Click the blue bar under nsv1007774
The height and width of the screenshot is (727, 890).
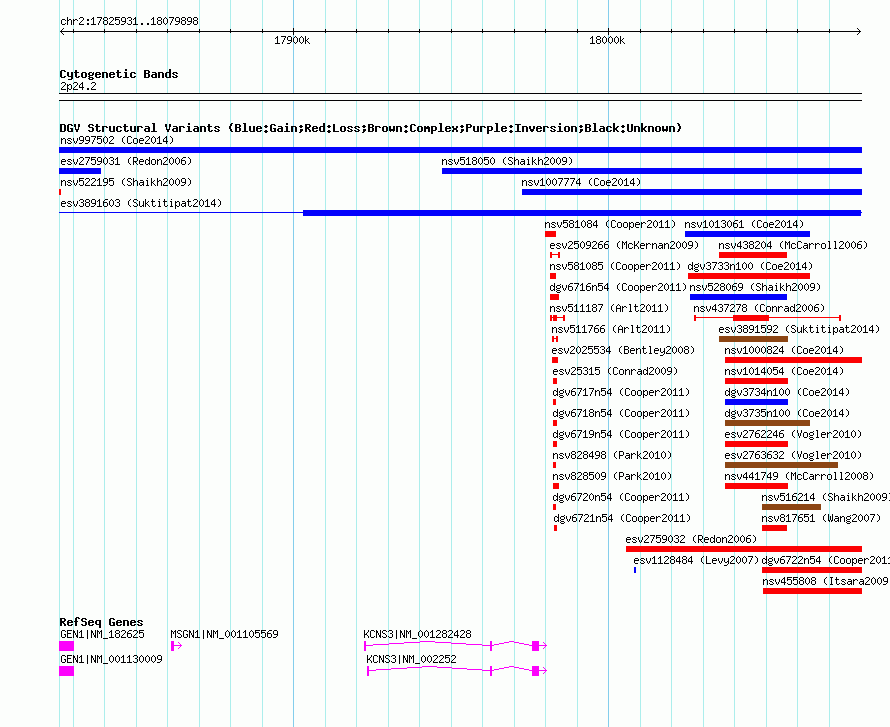[692, 192]
